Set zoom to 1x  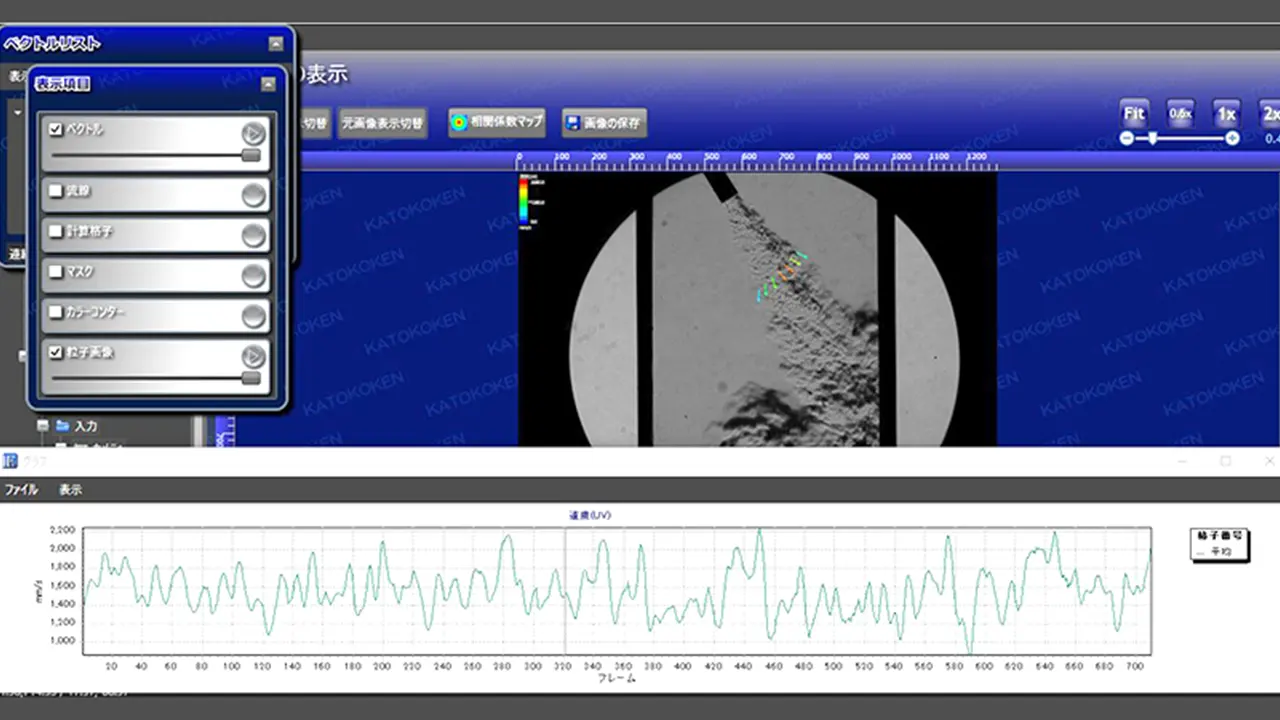tap(1227, 113)
